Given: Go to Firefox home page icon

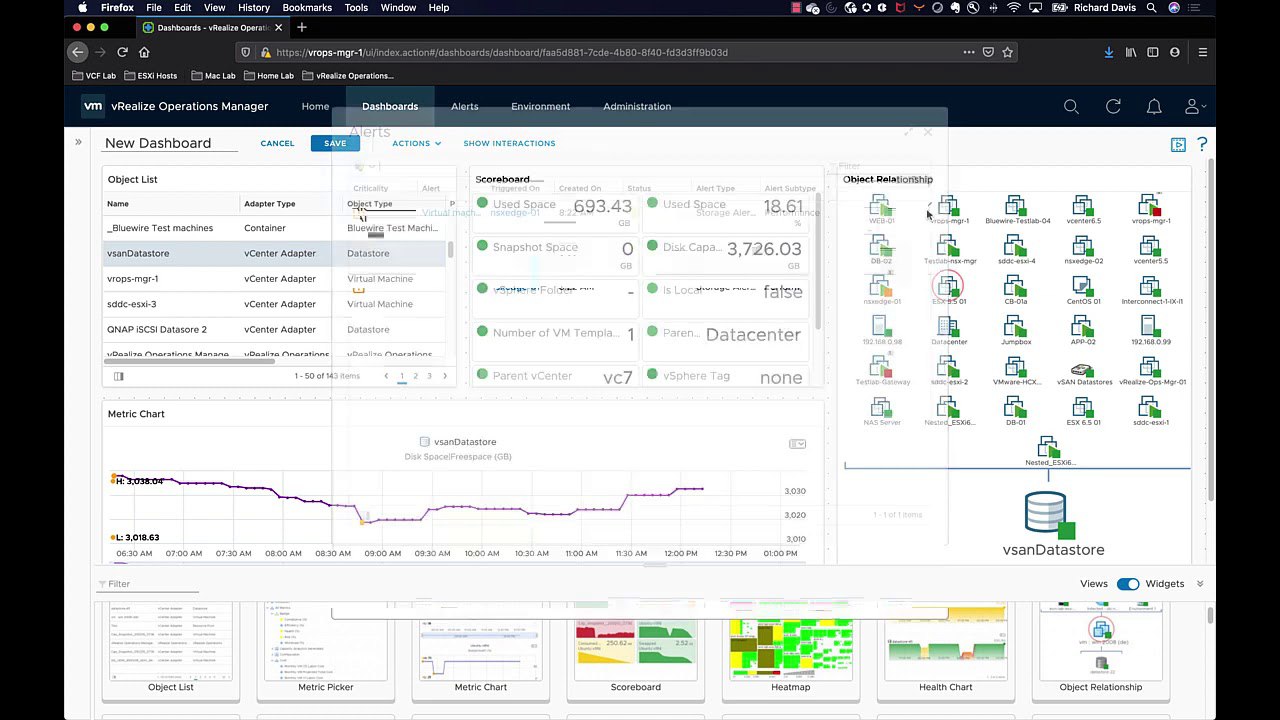Looking at the screenshot, I should tap(144, 52).
